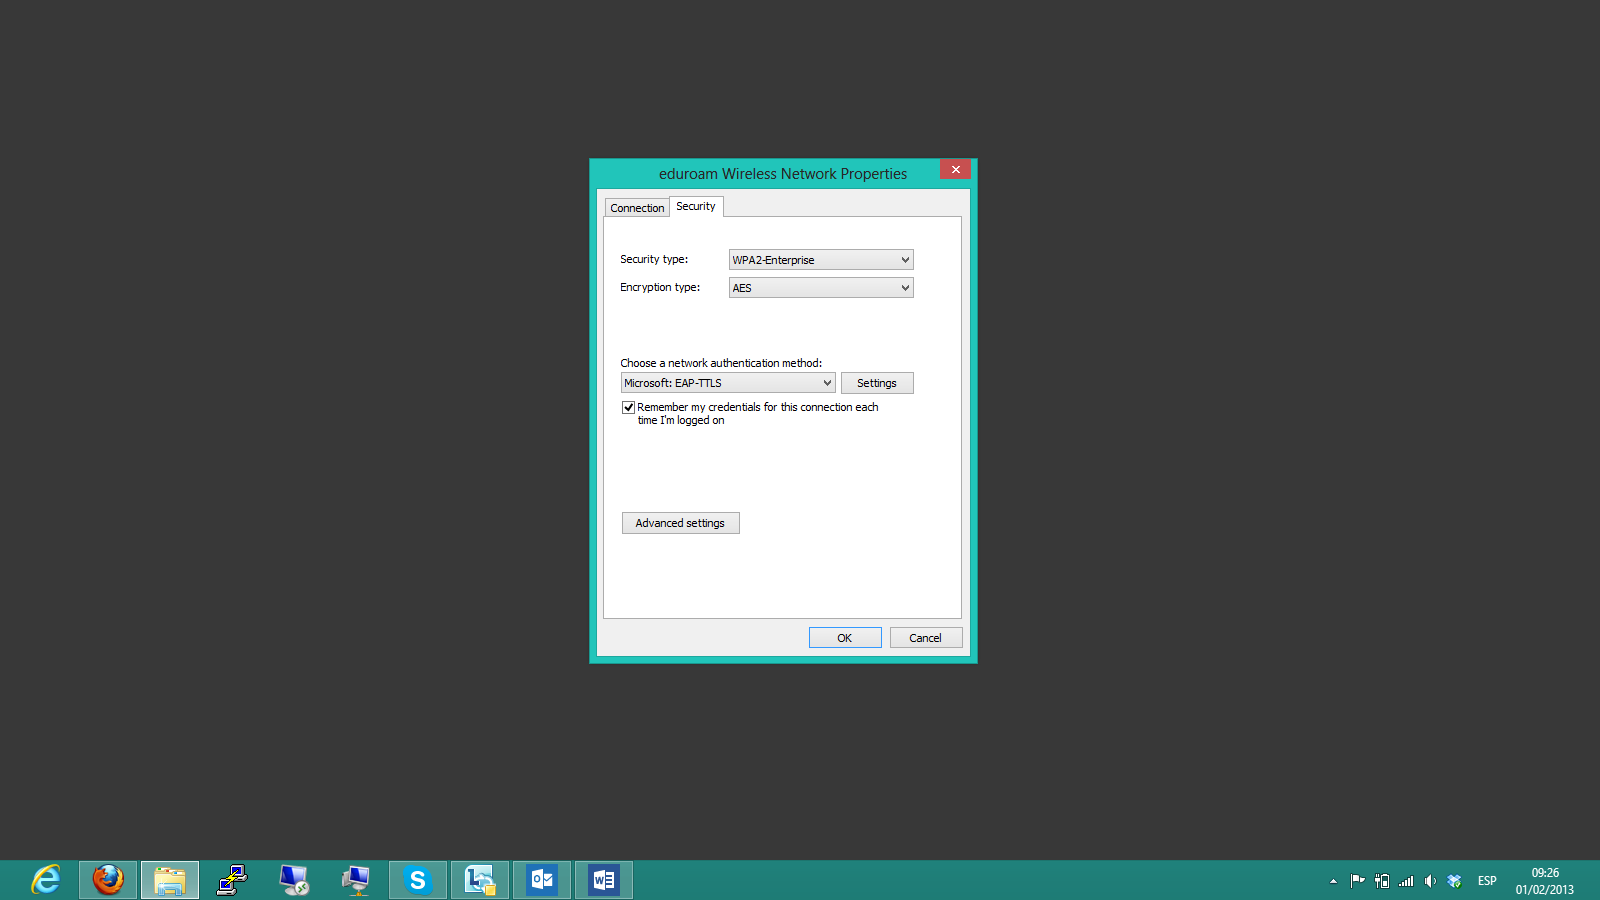
Task: Show hidden tray icons arrow
Action: pyautogui.click(x=1333, y=881)
